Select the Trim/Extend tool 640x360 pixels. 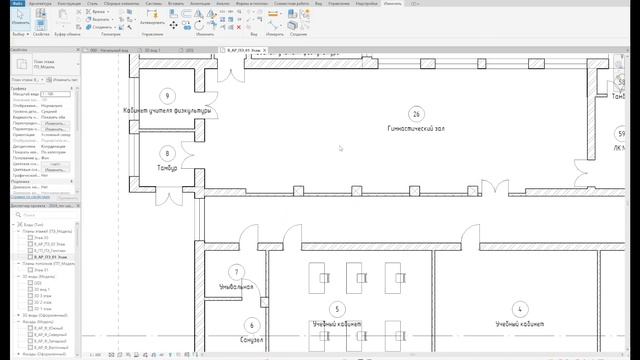212,25
